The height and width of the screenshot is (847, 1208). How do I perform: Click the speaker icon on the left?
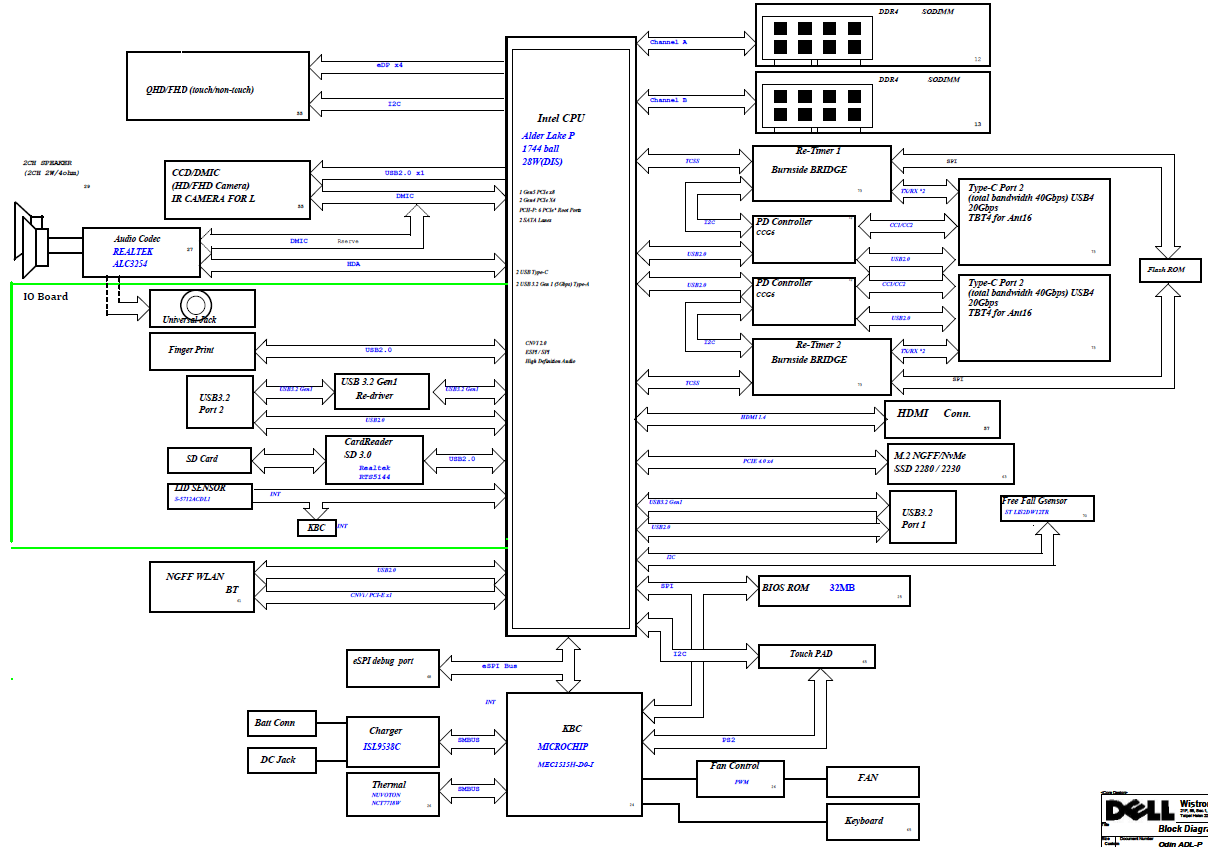(32, 238)
